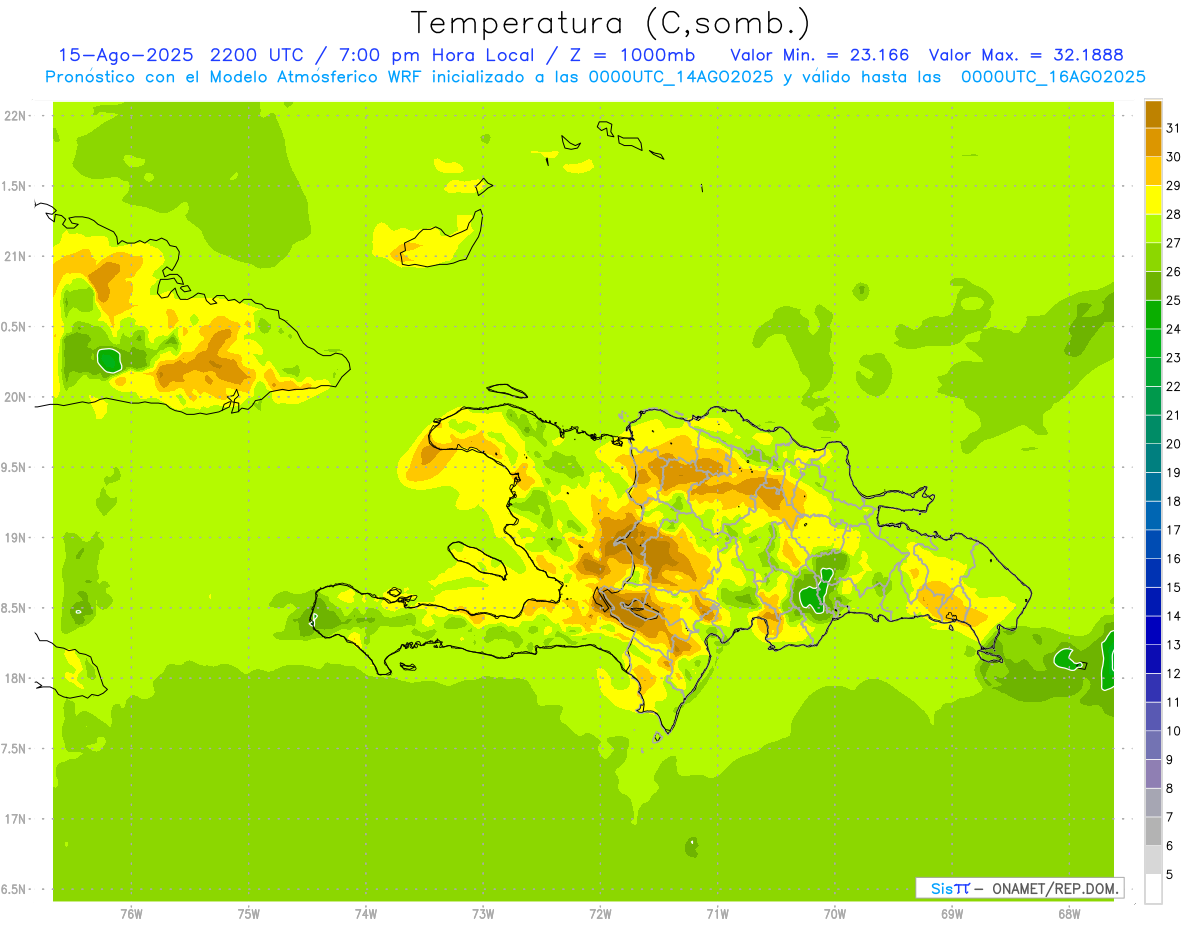
Task: Click the title "Temperatura (C,somb.)"
Action: click(611, 23)
